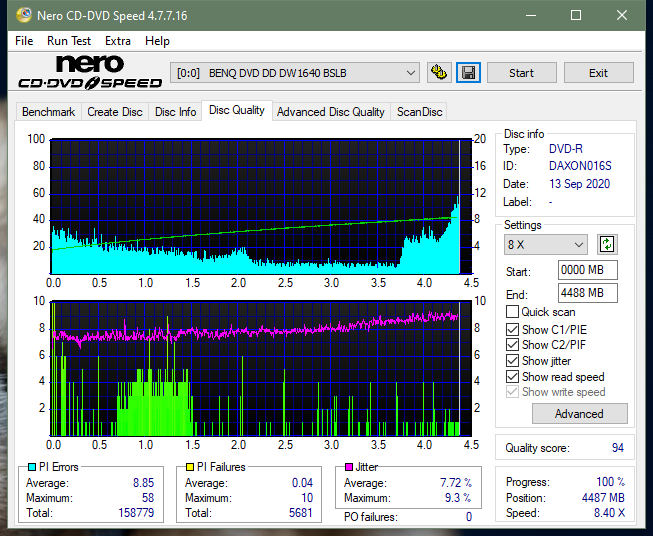Uncheck Show C2/PIF
The height and width of the screenshot is (536, 653).
pos(512,345)
